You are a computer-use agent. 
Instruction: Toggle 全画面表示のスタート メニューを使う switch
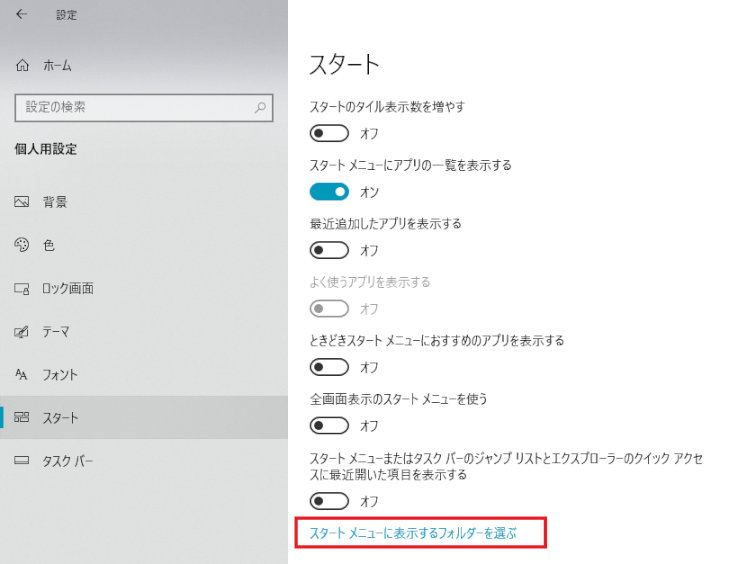pos(329,426)
